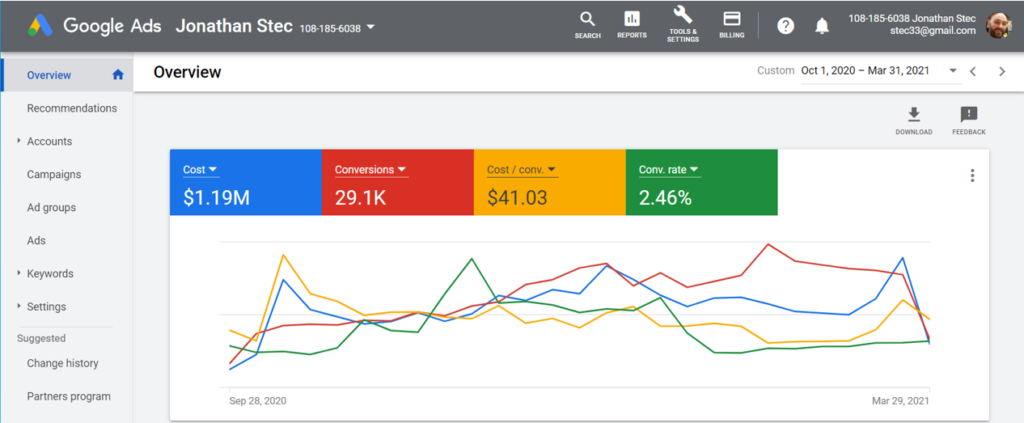
Task: Go to the next date period
Action: click(1001, 71)
